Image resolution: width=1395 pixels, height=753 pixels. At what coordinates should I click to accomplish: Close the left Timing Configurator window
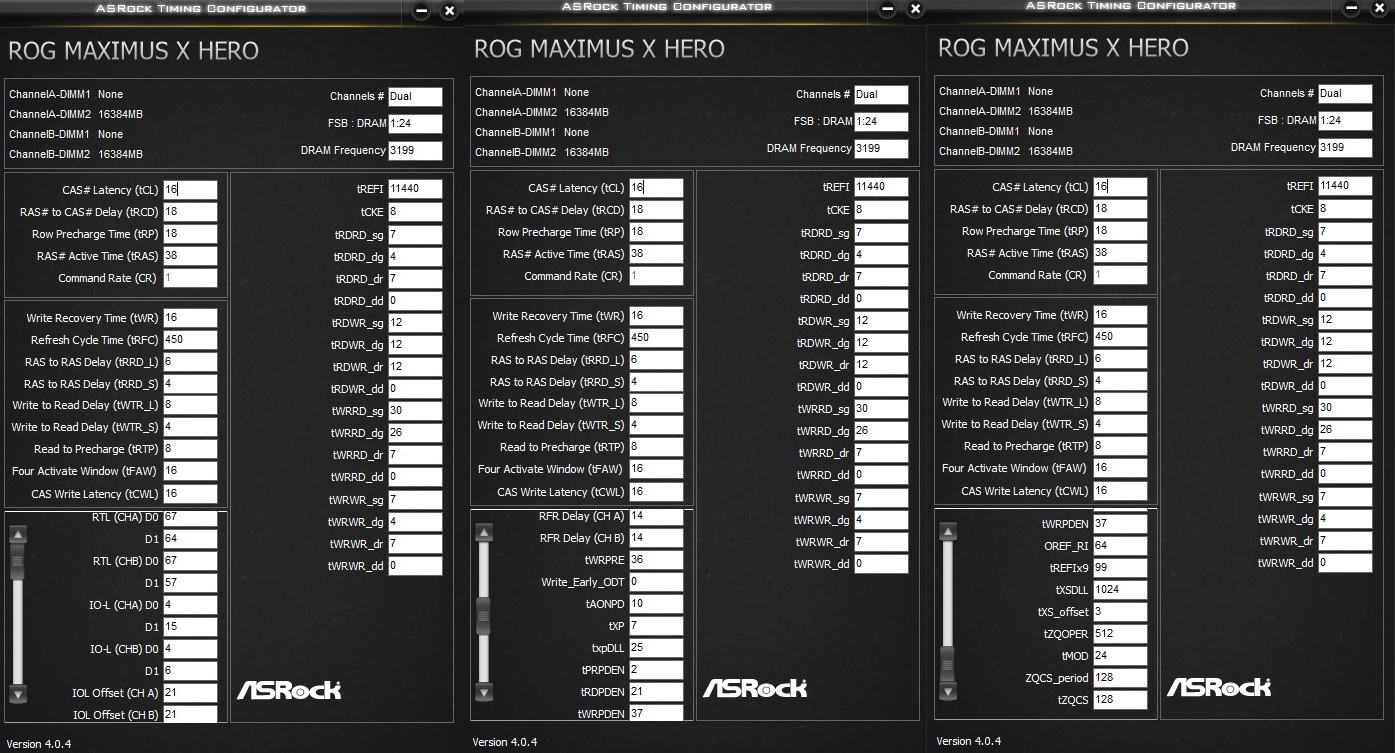point(449,11)
